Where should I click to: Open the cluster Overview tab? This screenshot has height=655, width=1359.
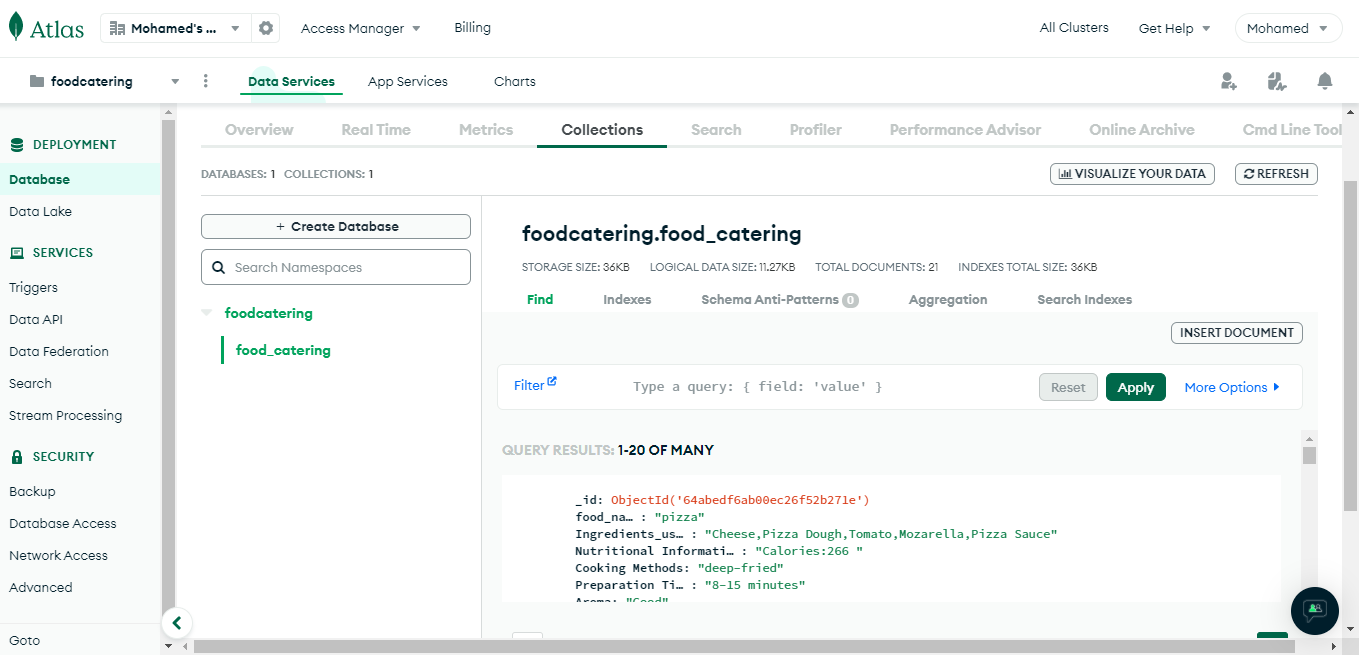click(x=259, y=130)
